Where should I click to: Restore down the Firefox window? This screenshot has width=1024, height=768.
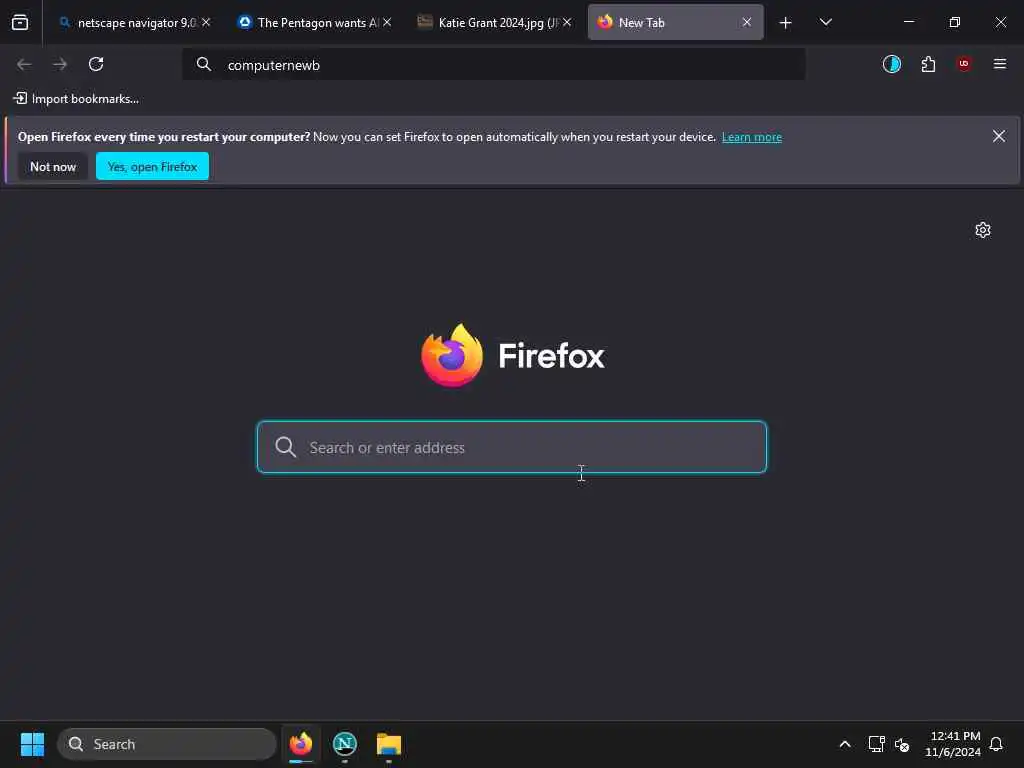955,22
